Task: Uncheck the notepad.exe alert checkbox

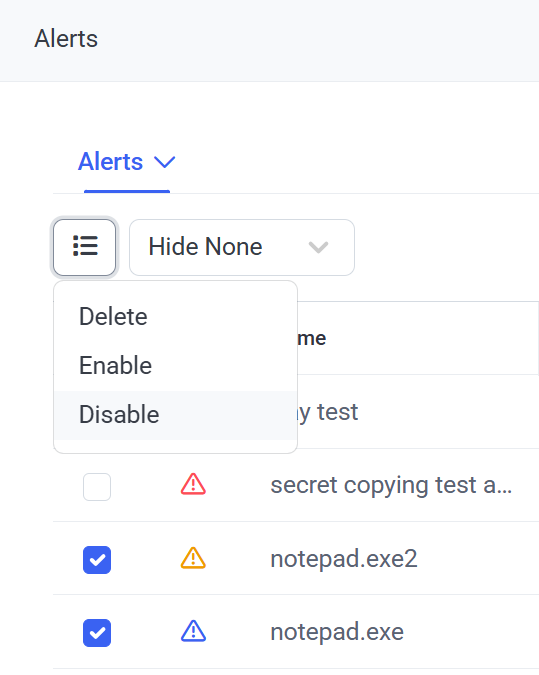Action: 97,633
